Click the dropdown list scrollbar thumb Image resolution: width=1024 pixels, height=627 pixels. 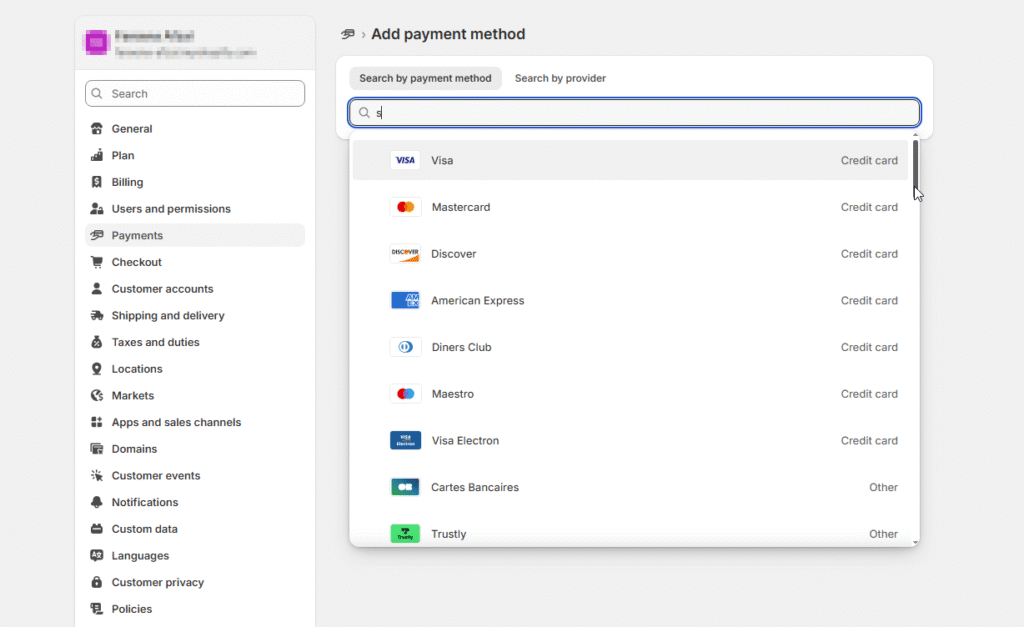915,163
